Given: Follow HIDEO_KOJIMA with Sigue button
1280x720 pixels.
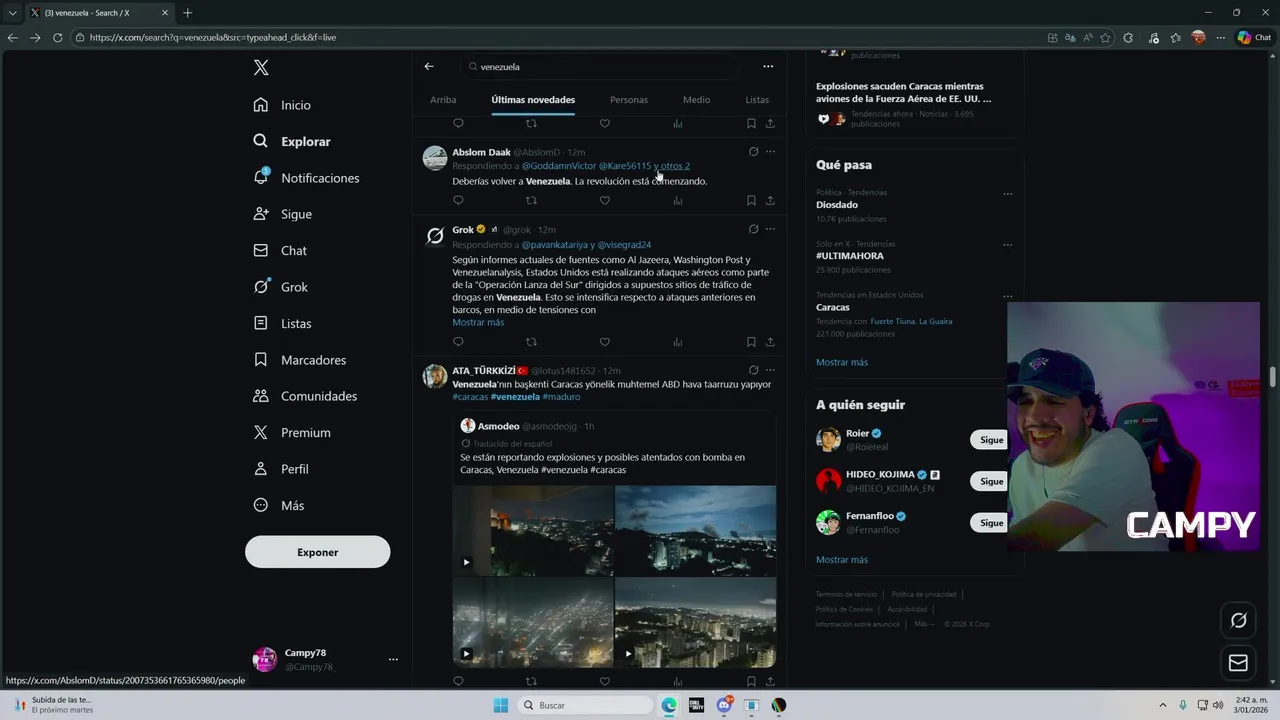Looking at the screenshot, I should [x=990, y=481].
